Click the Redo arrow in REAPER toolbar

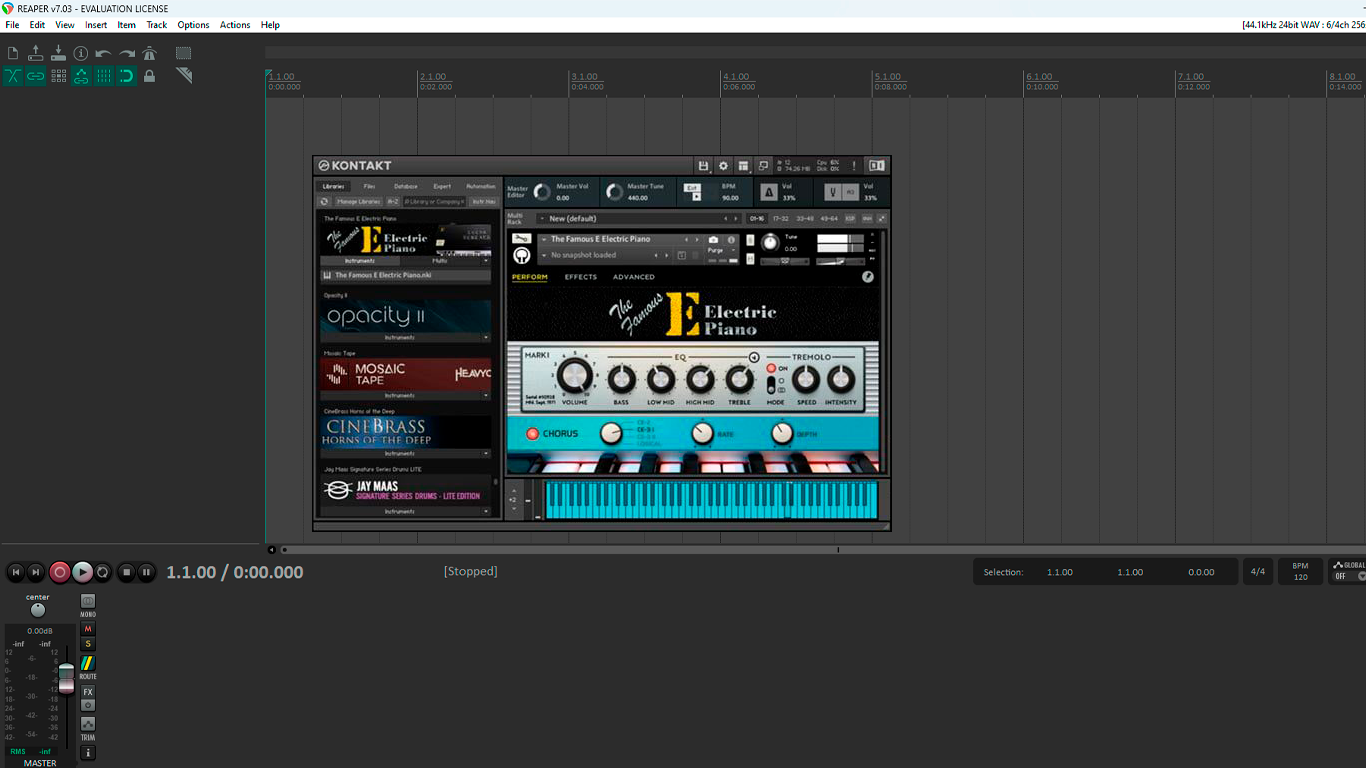click(127, 53)
